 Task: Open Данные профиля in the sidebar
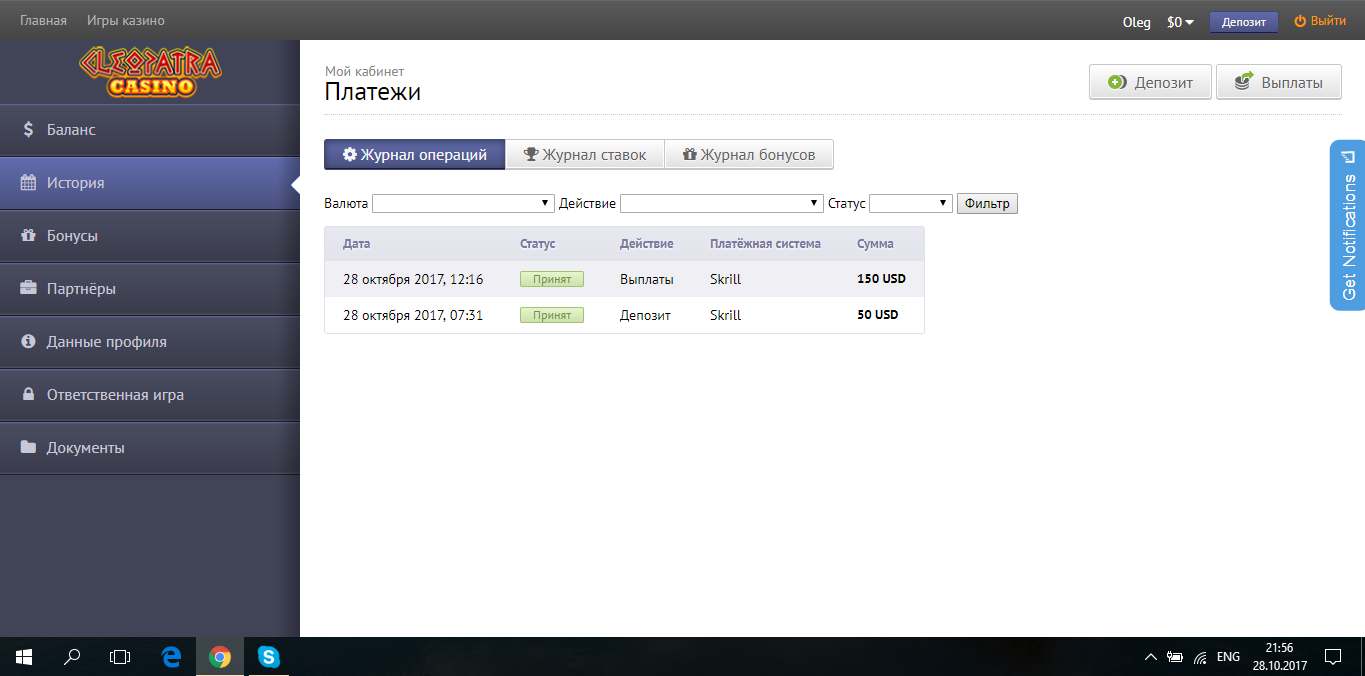(x=150, y=342)
